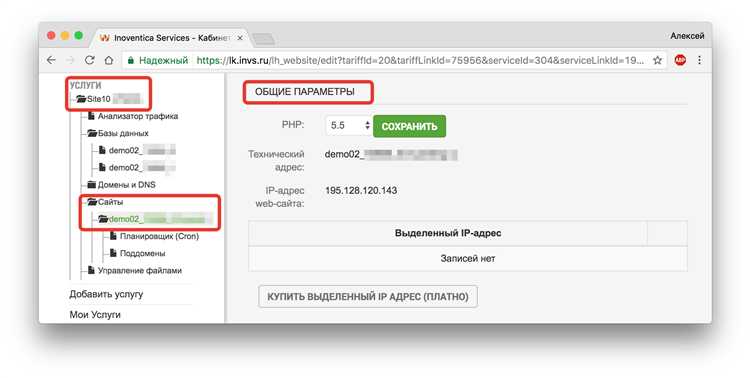This screenshot has height=378, width=750.
Task: Click the Добавить услугу link
Action: pos(106,294)
